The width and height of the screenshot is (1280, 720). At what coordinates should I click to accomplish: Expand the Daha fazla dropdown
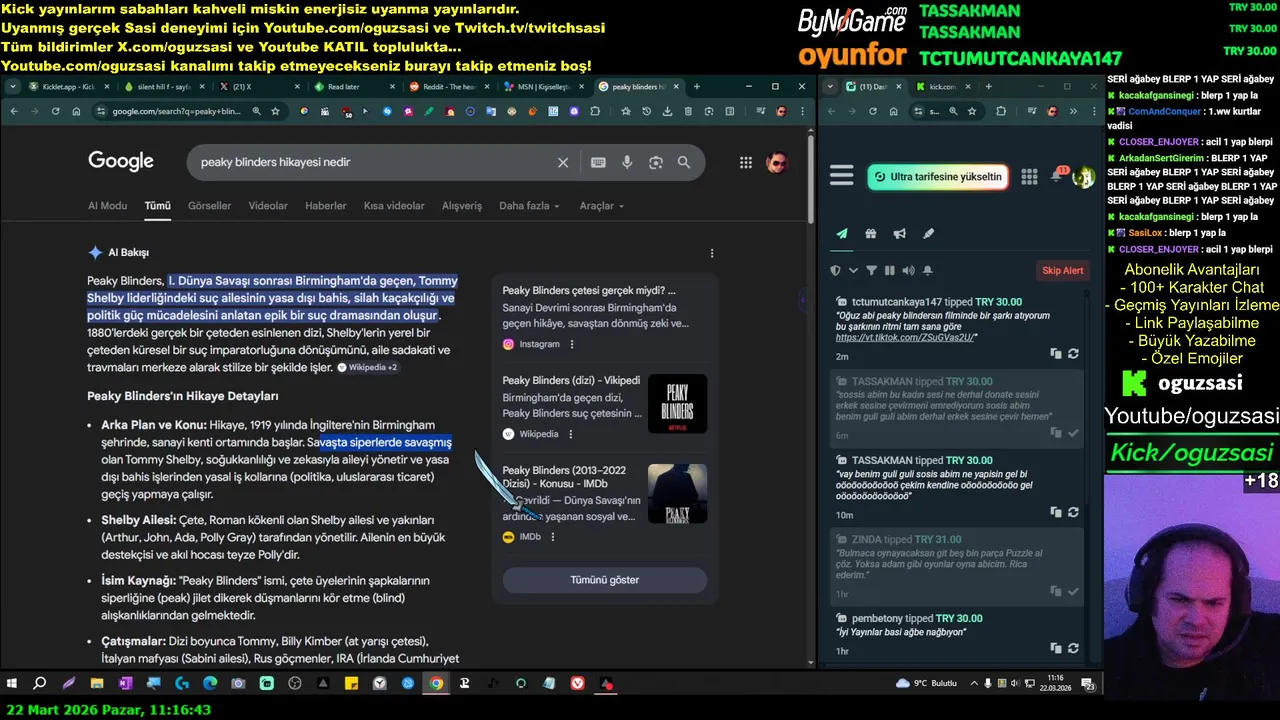tap(530, 206)
